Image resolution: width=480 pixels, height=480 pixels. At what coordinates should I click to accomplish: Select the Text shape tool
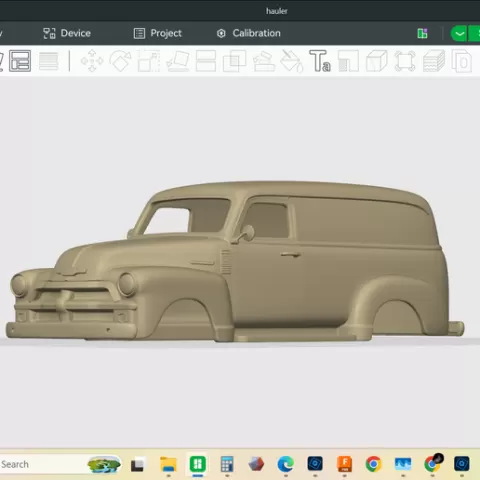pyautogui.click(x=320, y=61)
